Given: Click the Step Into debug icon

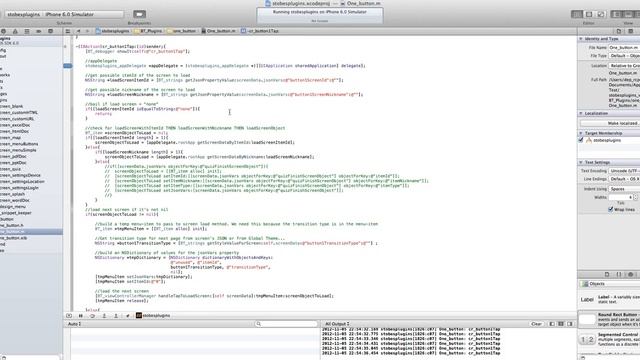Looking at the screenshot, I should point(104,316).
